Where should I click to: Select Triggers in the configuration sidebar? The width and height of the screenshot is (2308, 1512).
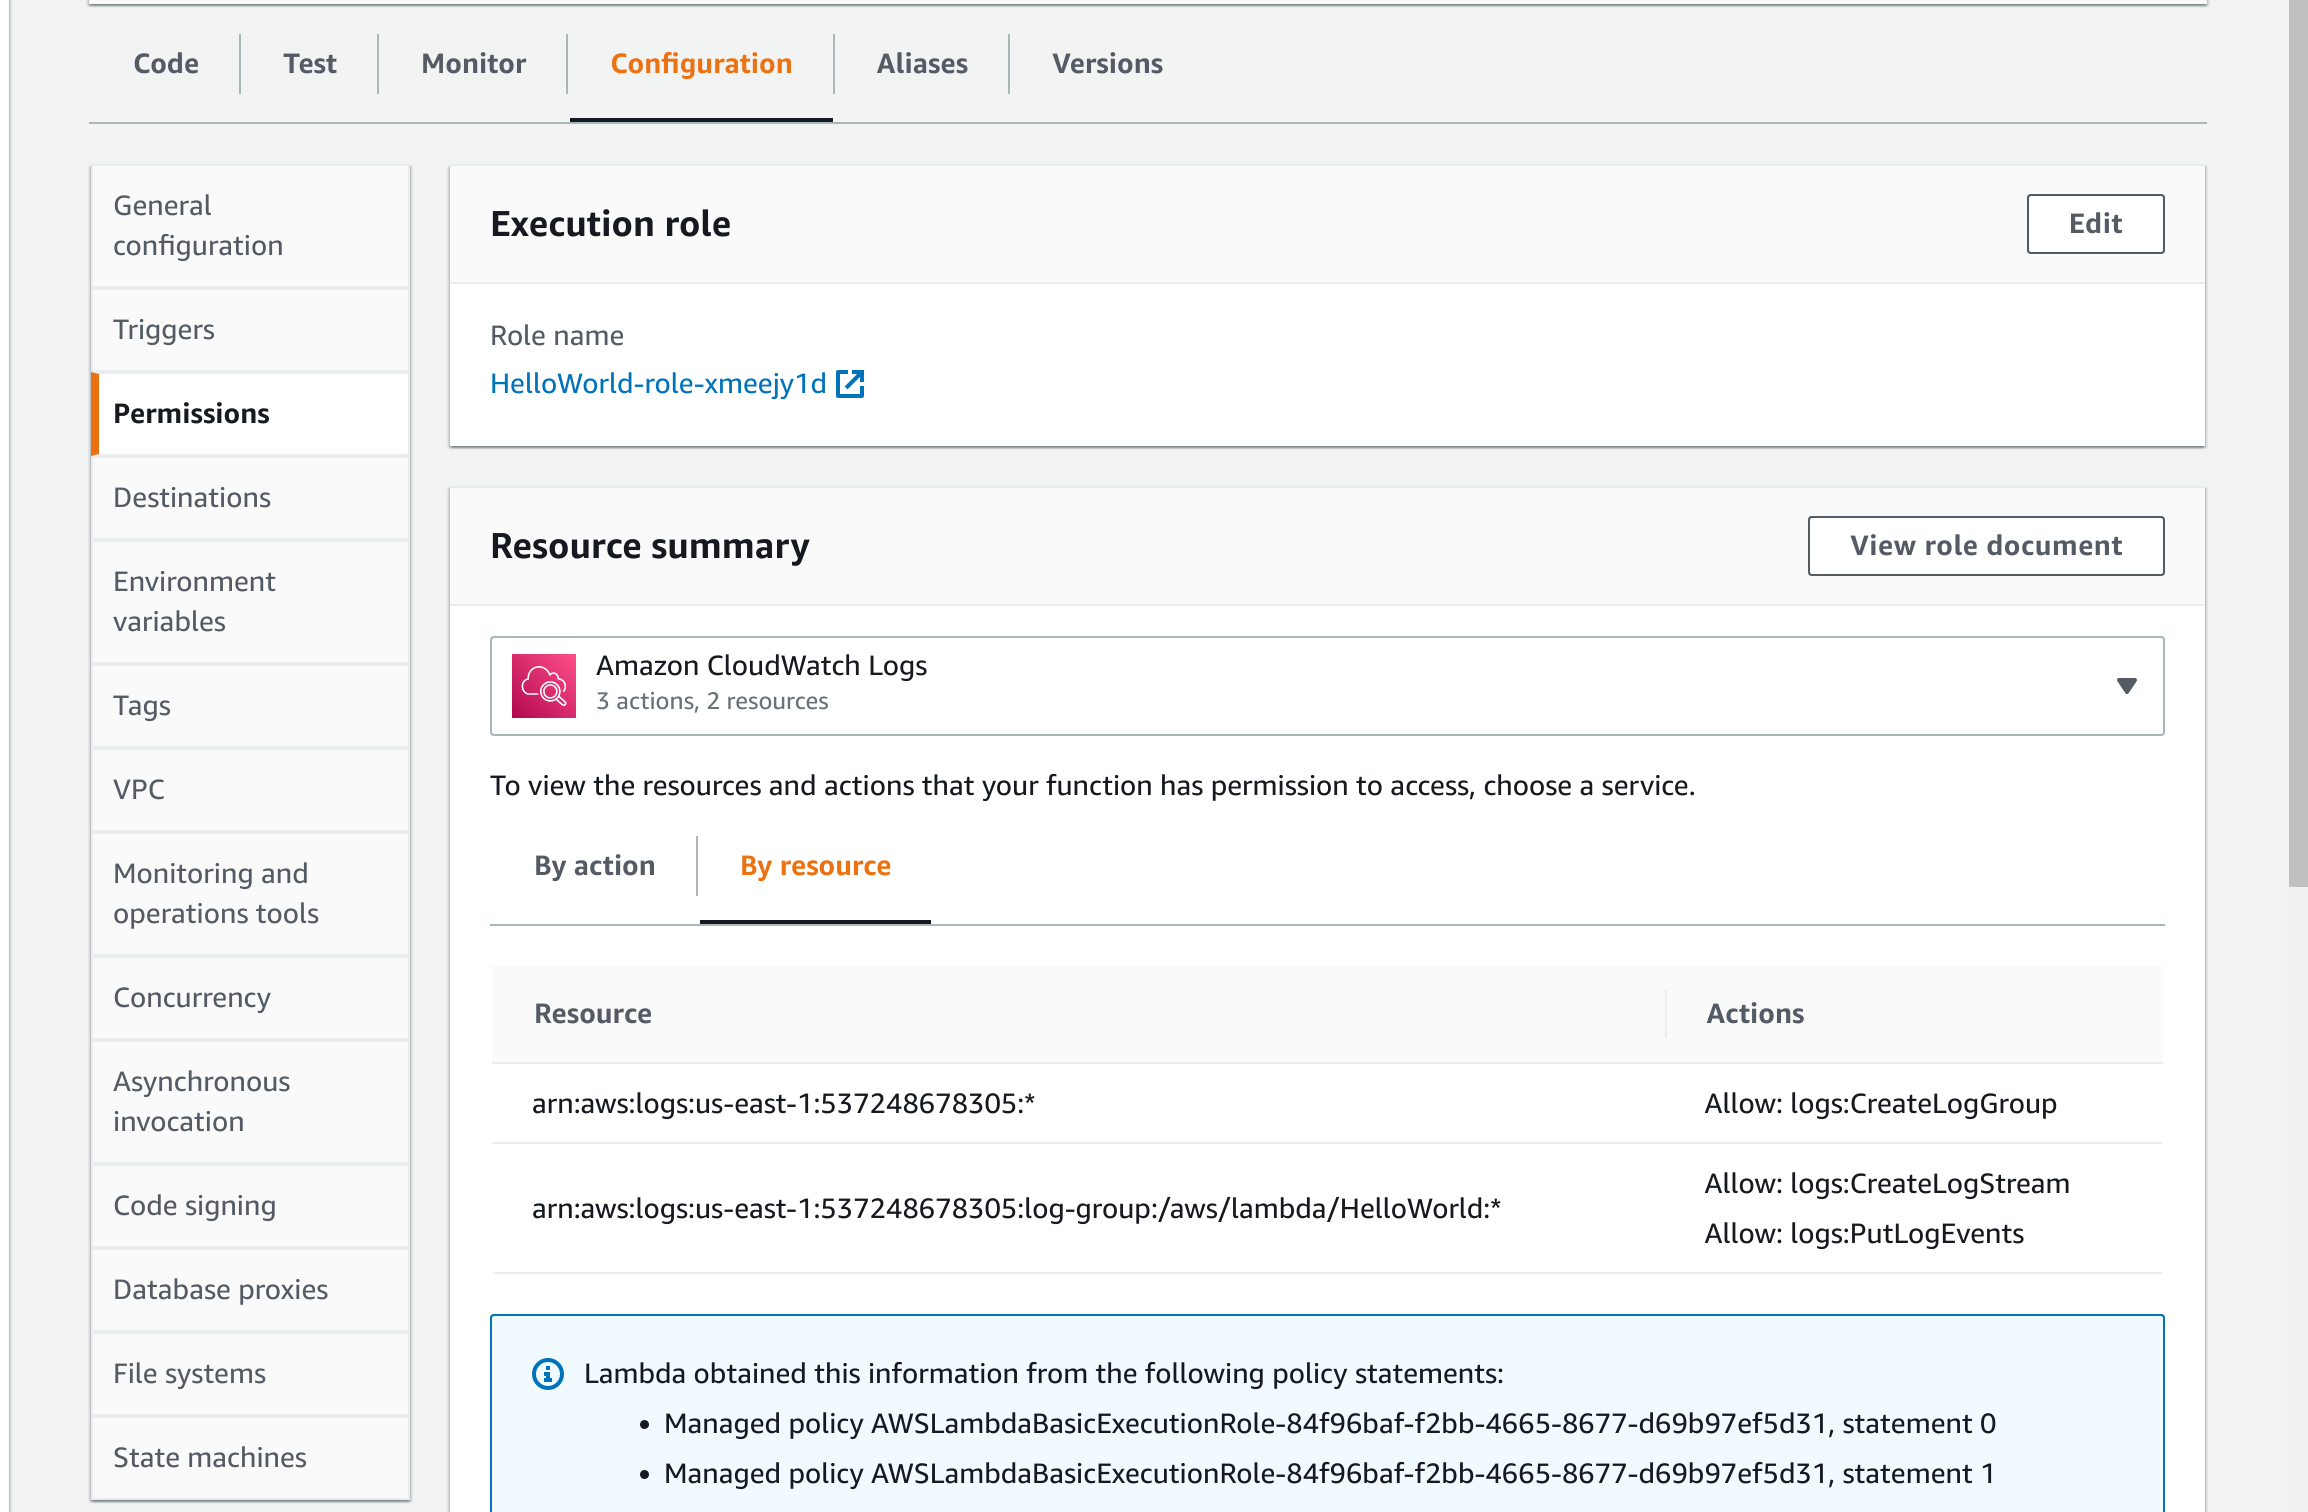point(164,330)
